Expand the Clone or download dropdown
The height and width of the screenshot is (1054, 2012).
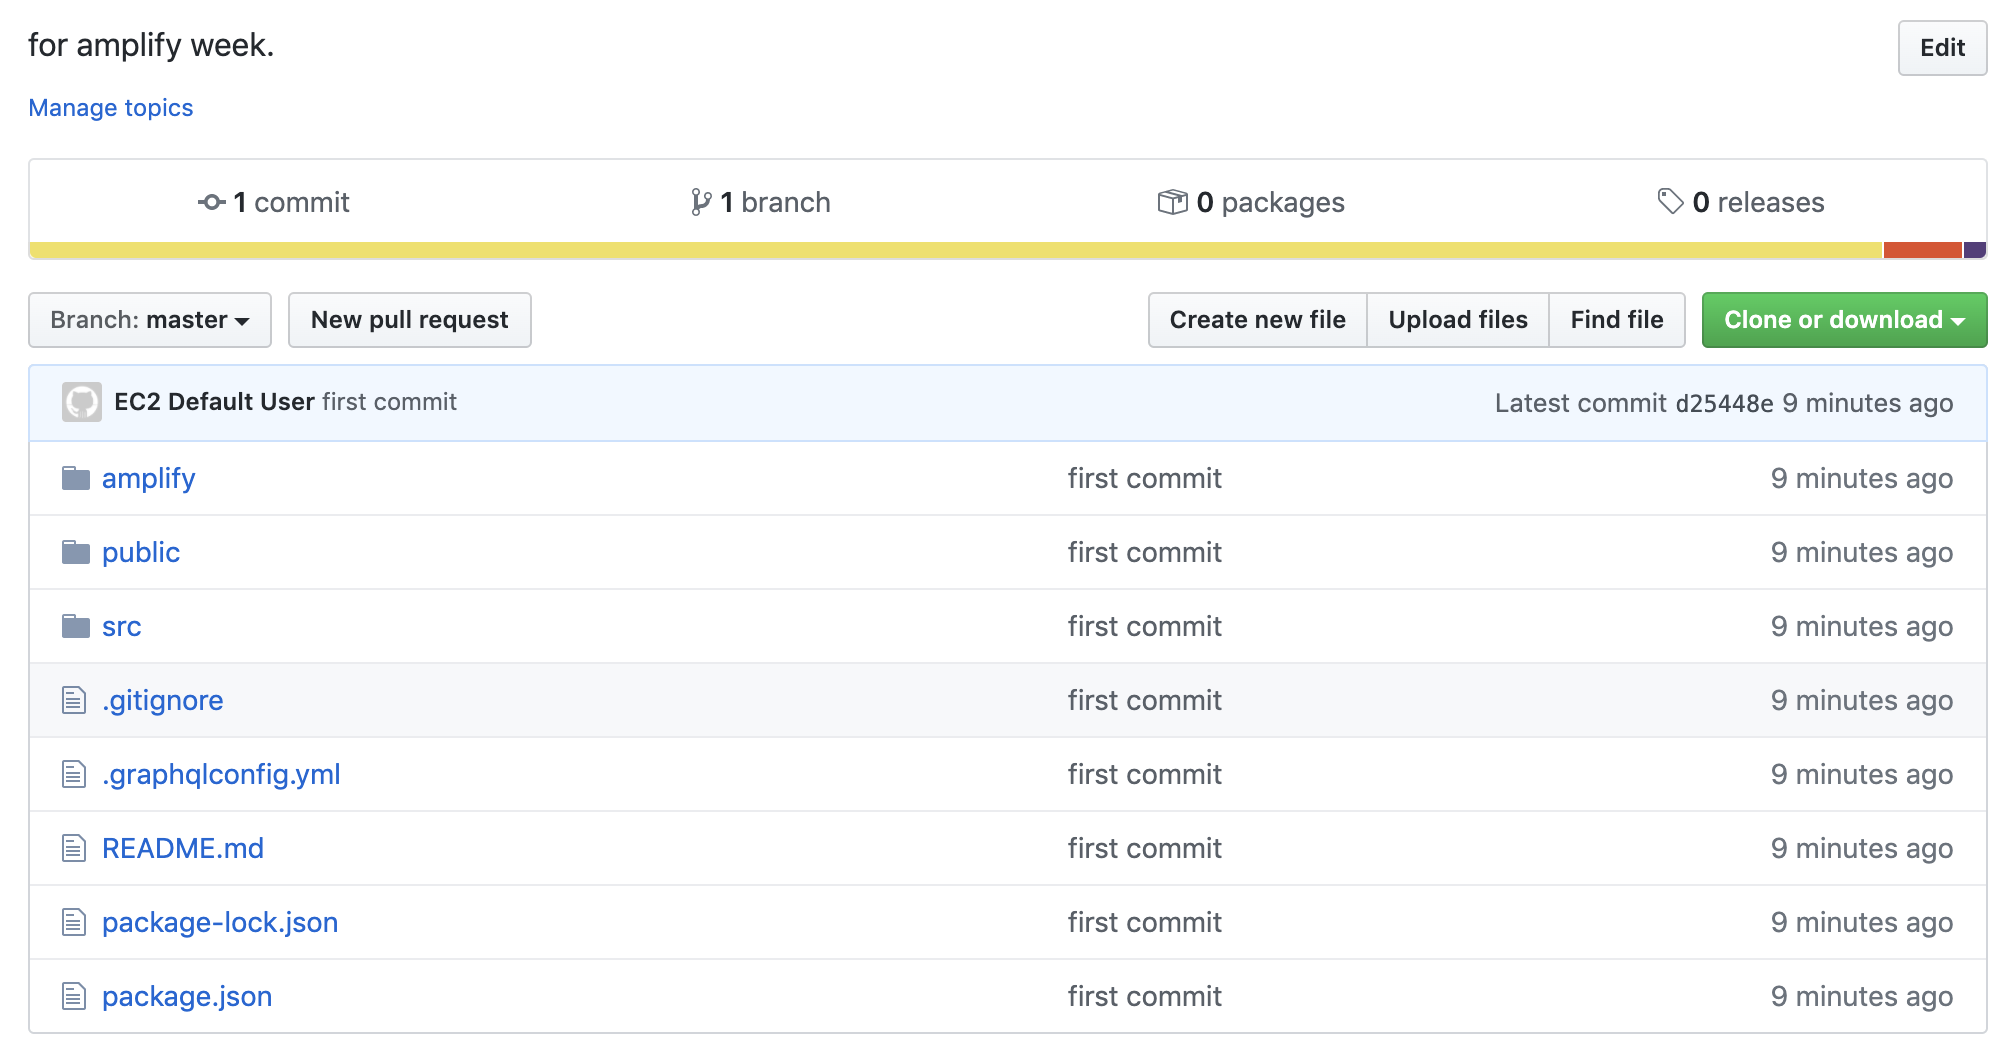(1844, 320)
